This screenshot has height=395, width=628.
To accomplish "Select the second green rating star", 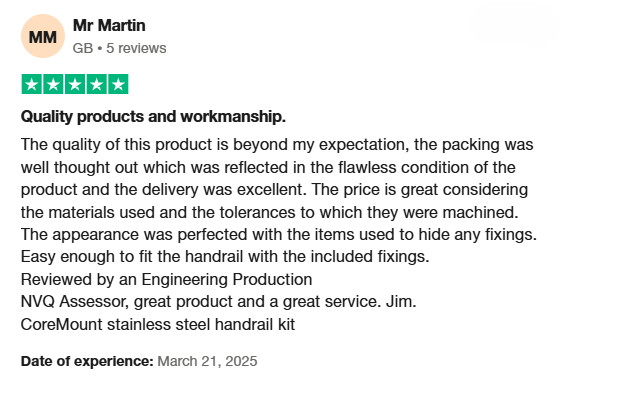I will [53, 84].
